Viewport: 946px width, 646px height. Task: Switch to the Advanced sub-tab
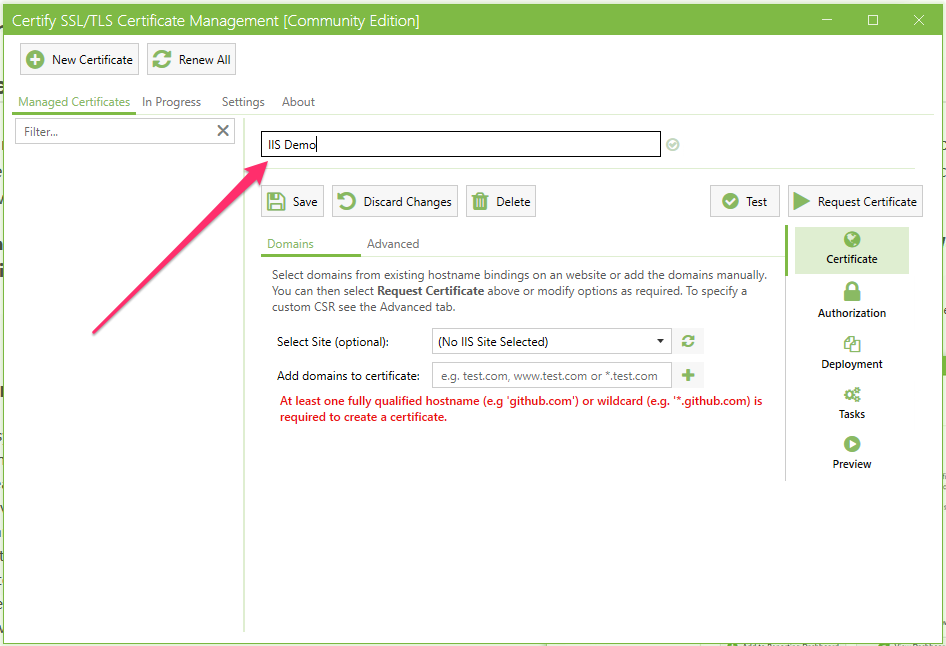393,244
